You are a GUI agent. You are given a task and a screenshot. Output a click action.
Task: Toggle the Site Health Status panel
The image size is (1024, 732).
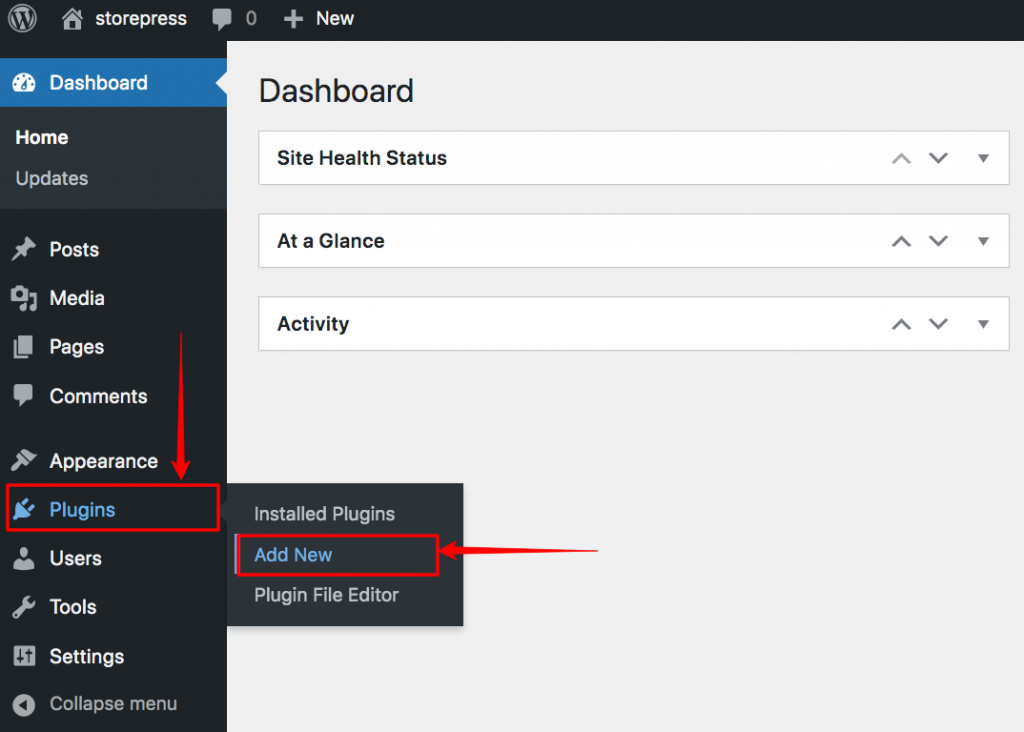click(983, 158)
